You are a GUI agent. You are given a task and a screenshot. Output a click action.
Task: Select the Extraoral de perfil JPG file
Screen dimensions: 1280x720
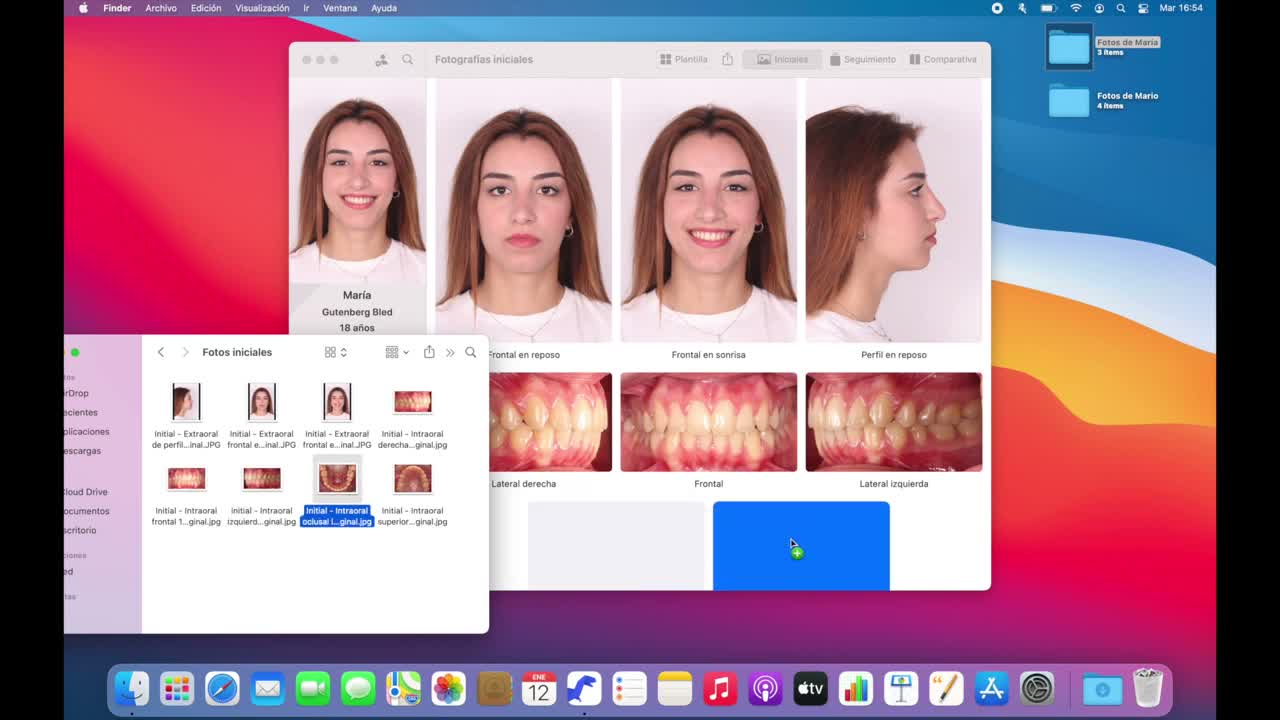[186, 416]
